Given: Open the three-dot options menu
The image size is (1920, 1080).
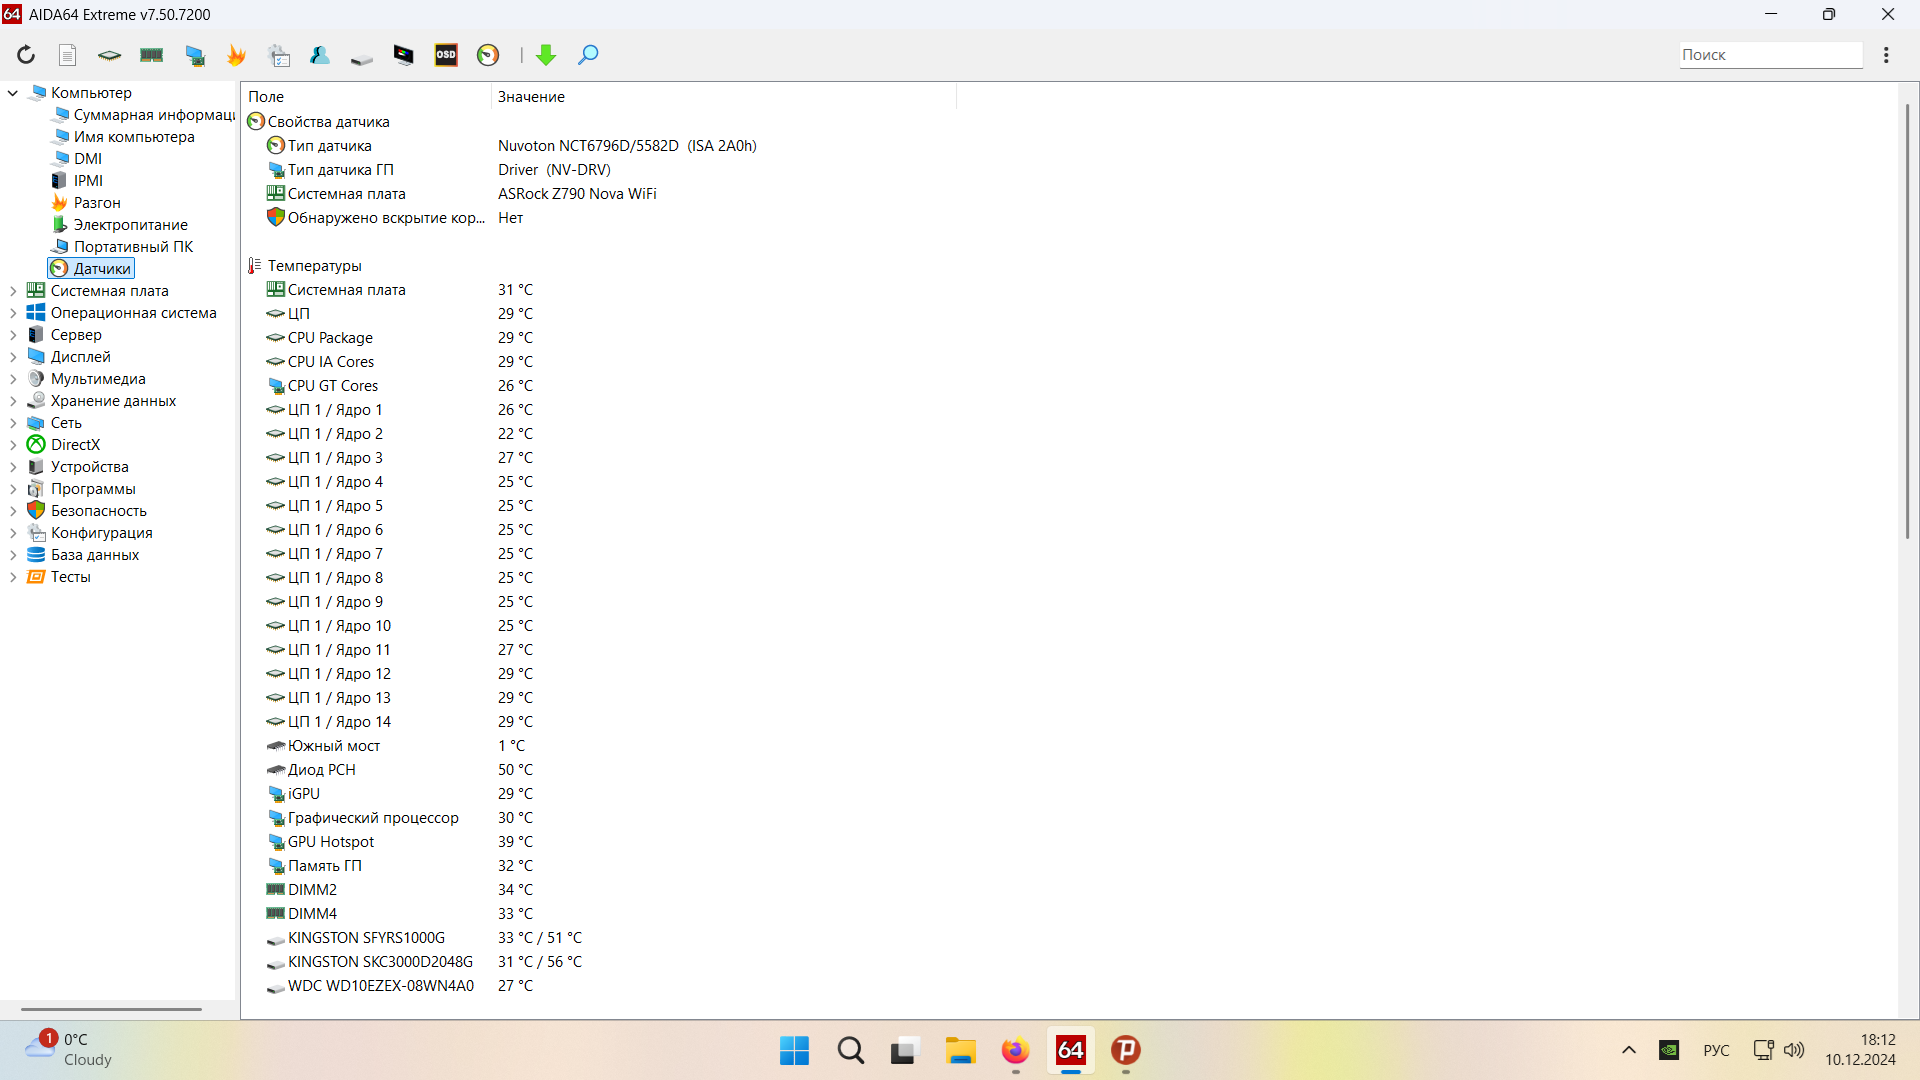Looking at the screenshot, I should [1886, 55].
